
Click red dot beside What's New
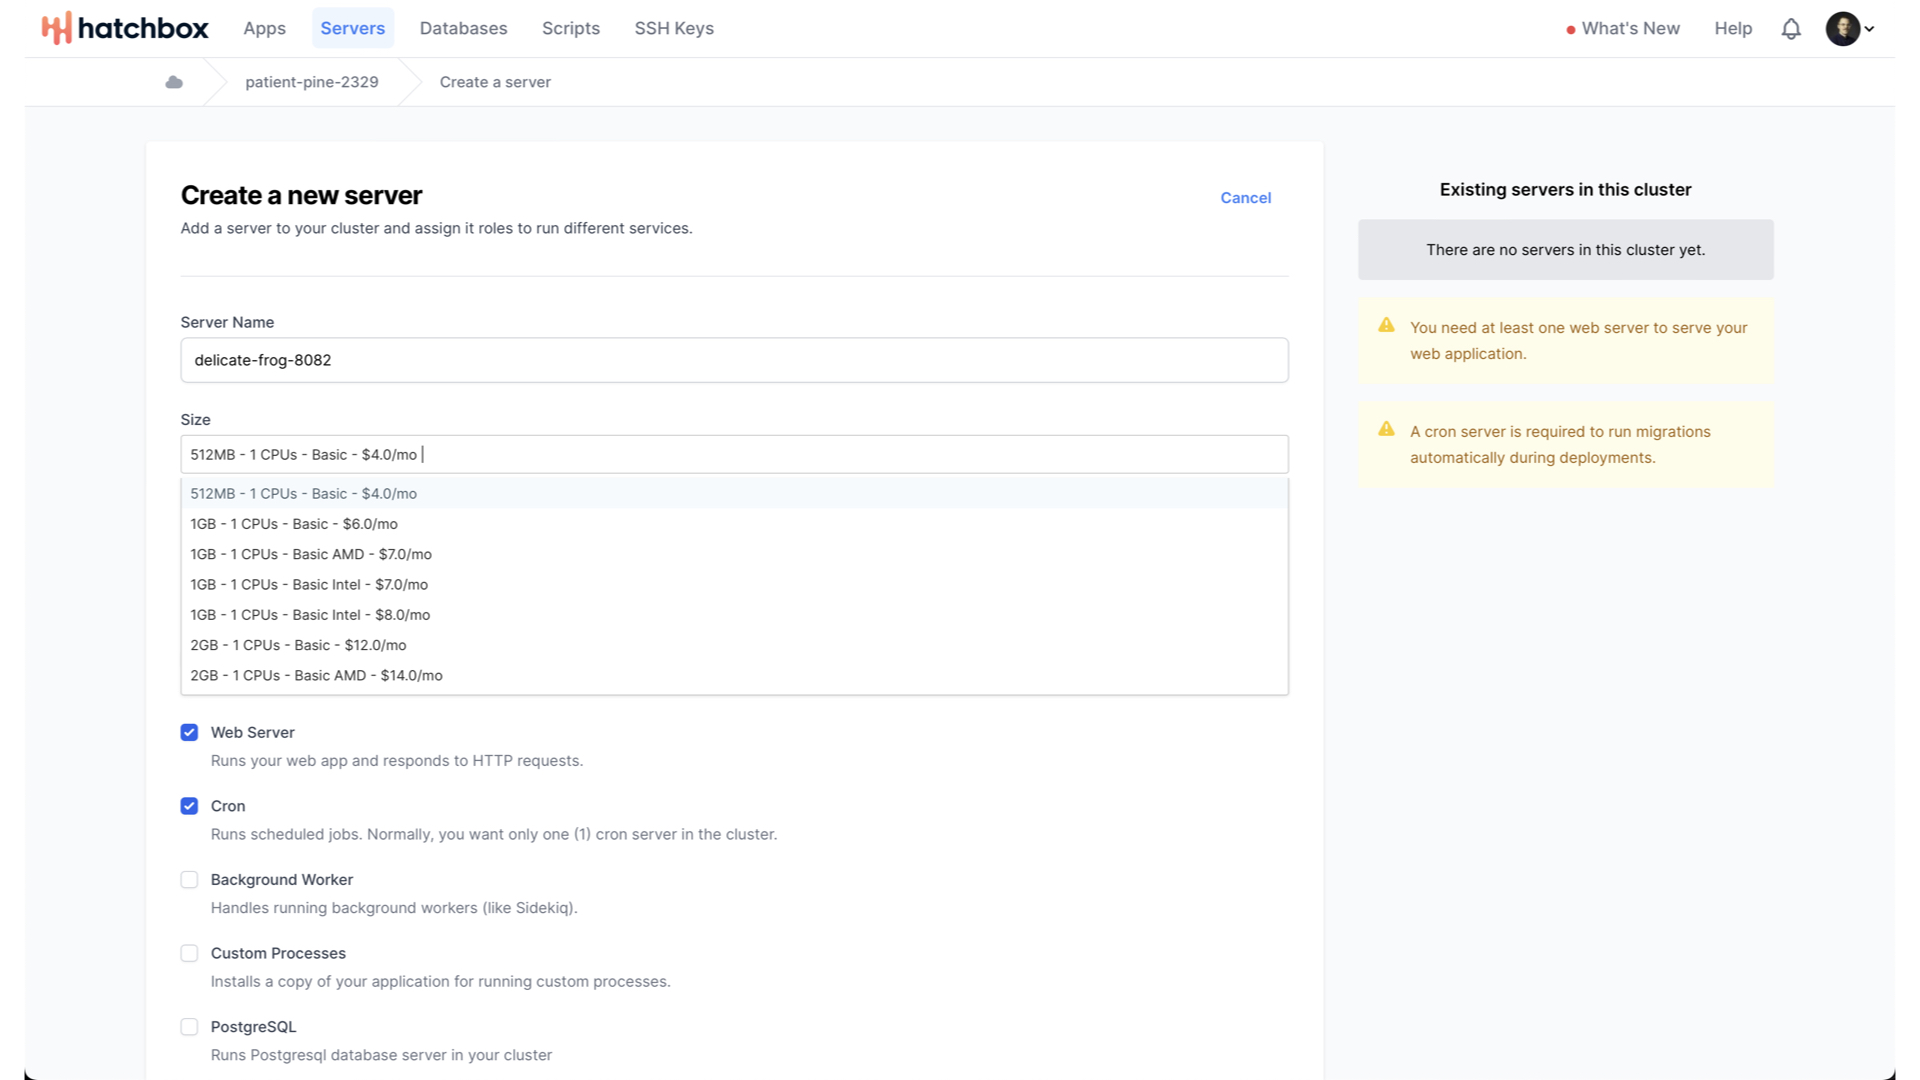(x=1571, y=30)
